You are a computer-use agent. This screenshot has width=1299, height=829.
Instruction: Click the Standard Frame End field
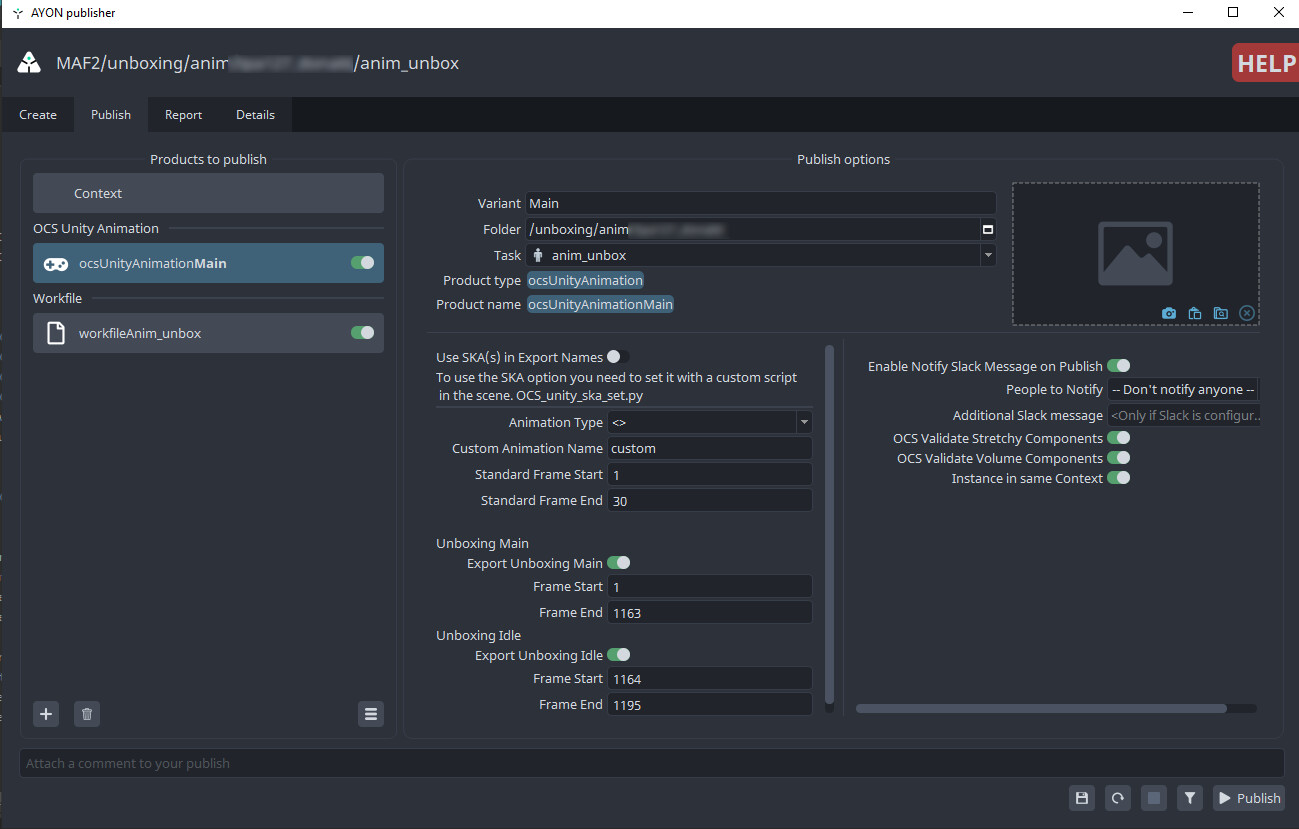click(709, 500)
